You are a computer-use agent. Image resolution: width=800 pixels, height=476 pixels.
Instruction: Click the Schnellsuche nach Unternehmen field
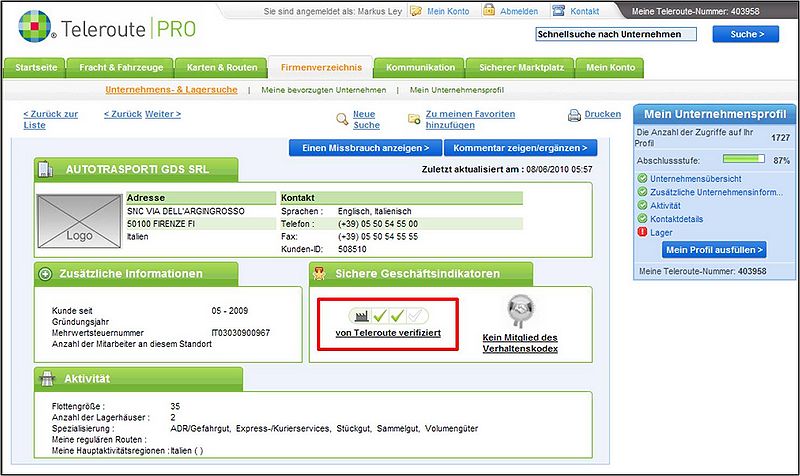coord(616,34)
